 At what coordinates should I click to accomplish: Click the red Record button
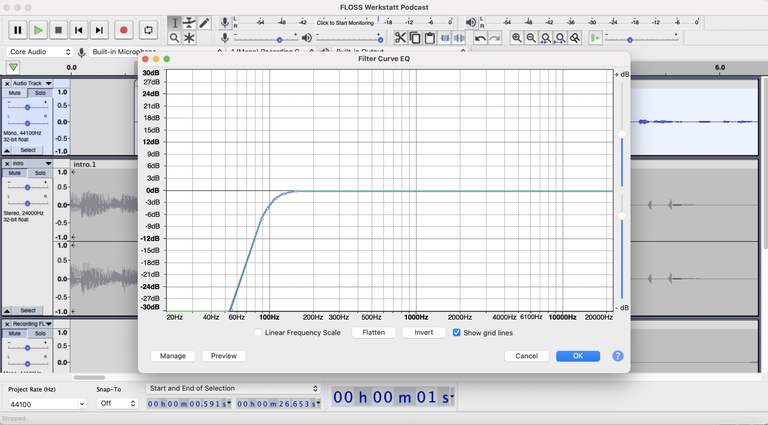coord(124,30)
